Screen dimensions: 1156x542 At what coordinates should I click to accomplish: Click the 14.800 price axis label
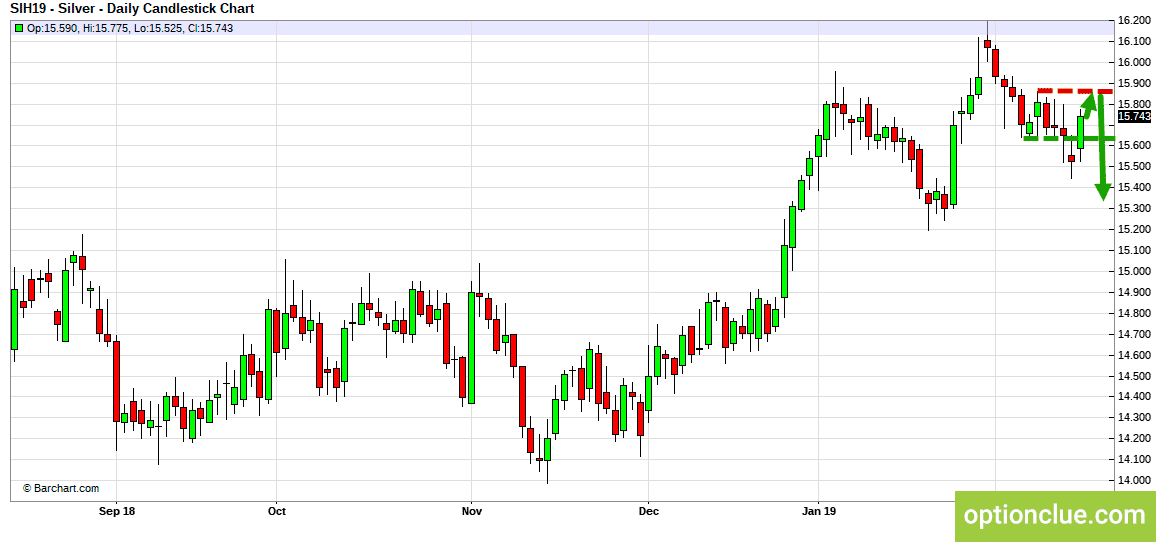click(1135, 313)
